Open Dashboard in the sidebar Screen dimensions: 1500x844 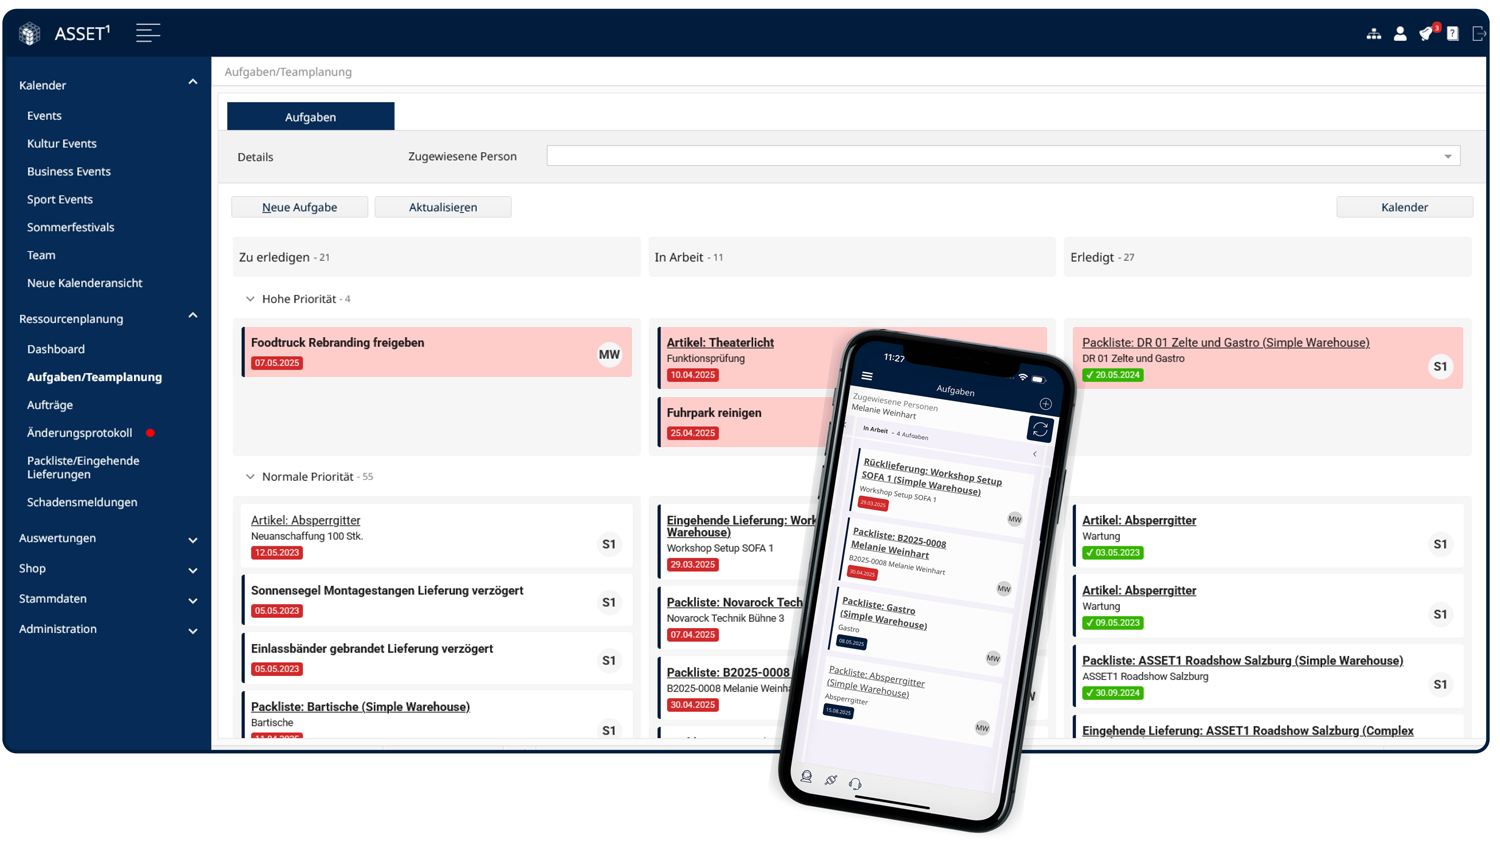pyautogui.click(x=56, y=349)
